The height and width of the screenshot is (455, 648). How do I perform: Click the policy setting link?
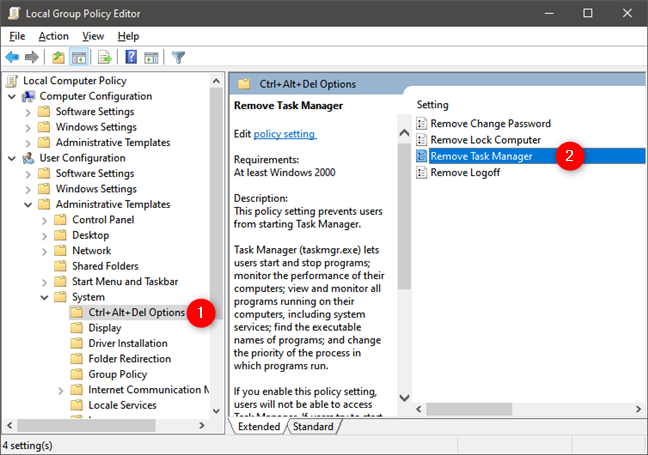pos(285,134)
